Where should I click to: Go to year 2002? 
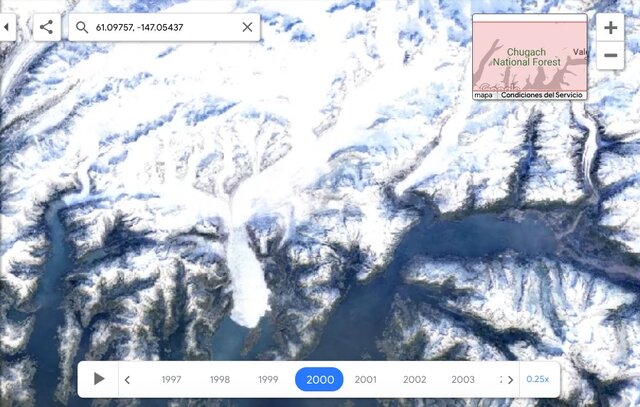[x=414, y=380]
